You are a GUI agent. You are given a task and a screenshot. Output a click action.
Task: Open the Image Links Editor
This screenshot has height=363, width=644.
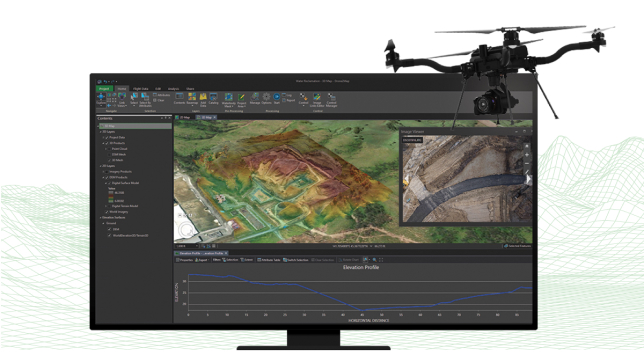click(x=317, y=100)
